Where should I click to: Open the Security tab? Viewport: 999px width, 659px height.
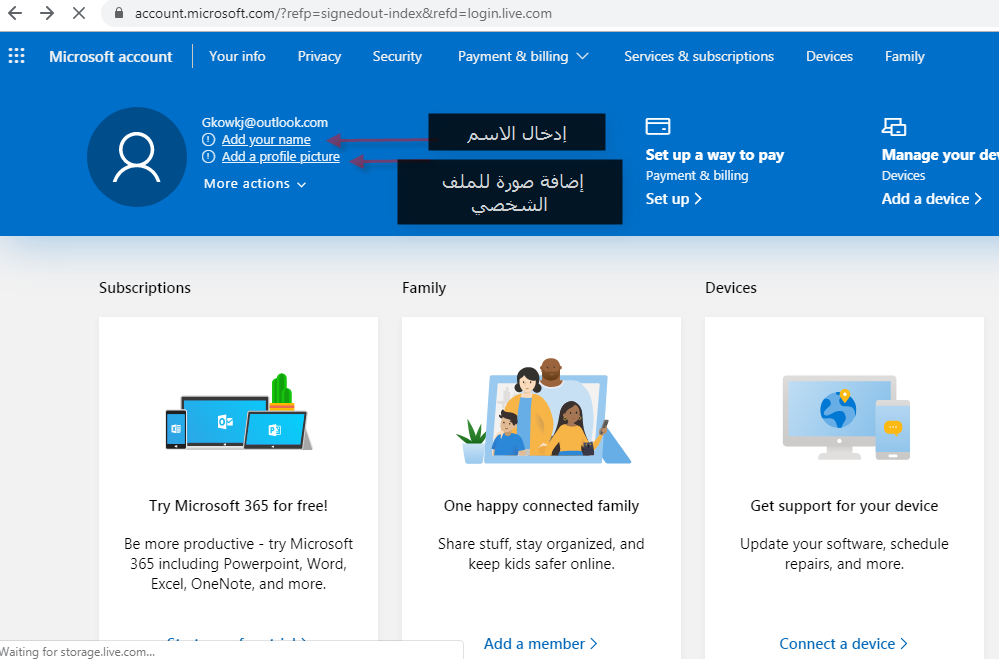point(397,56)
